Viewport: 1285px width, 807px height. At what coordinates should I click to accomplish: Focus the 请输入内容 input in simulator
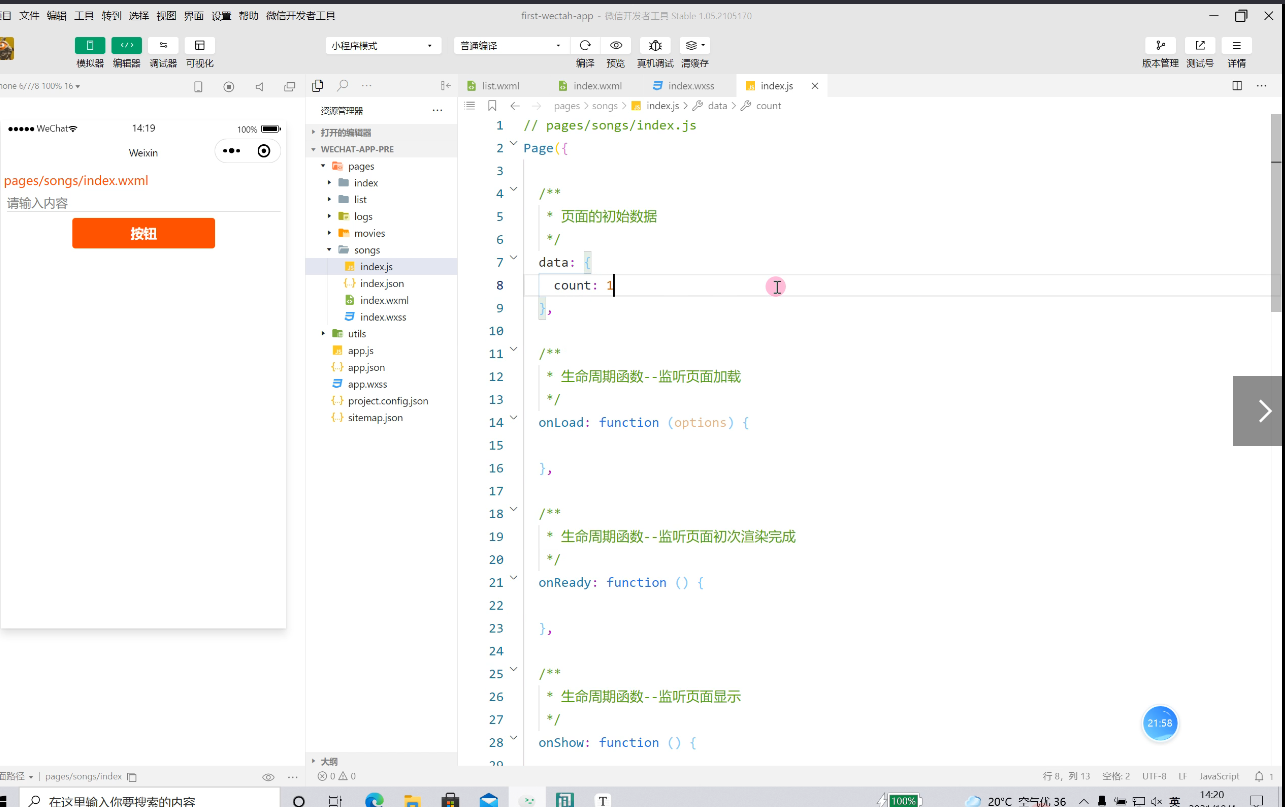pyautogui.click(x=143, y=203)
